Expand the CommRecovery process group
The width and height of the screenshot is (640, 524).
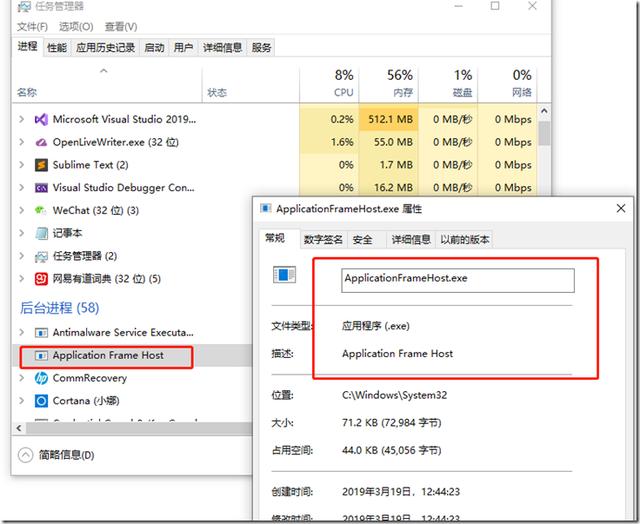(22, 378)
